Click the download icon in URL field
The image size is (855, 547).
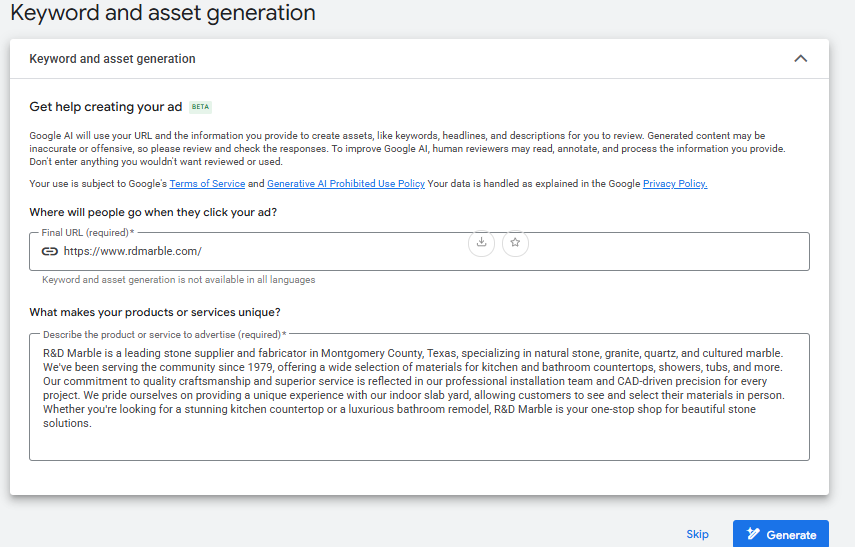481,243
